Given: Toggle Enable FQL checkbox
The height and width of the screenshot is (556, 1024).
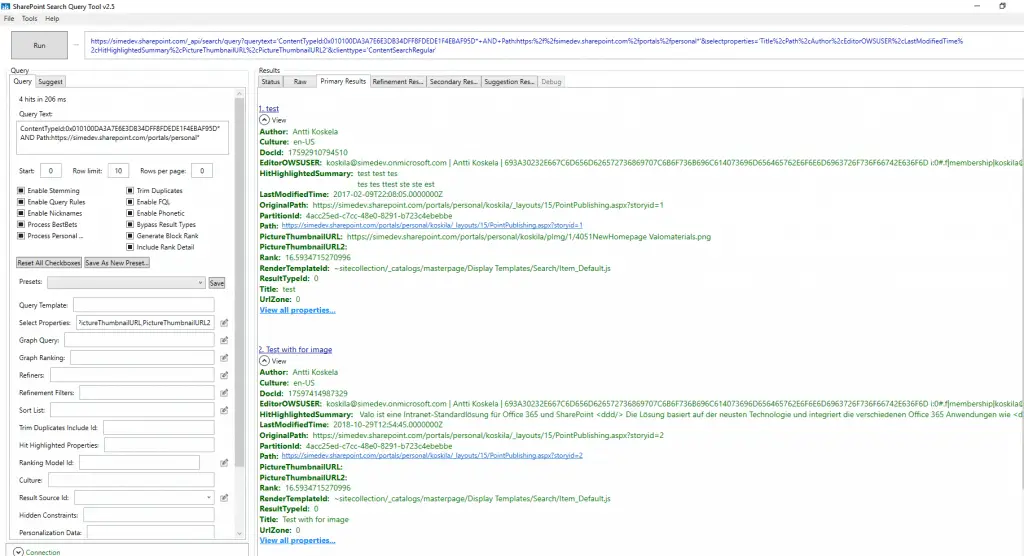Looking at the screenshot, I should [x=130, y=202].
